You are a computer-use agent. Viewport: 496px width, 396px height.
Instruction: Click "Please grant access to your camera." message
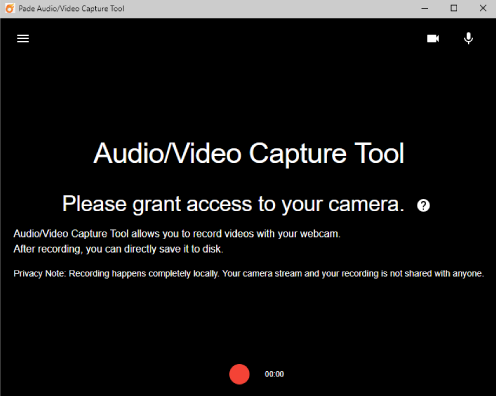(233, 204)
